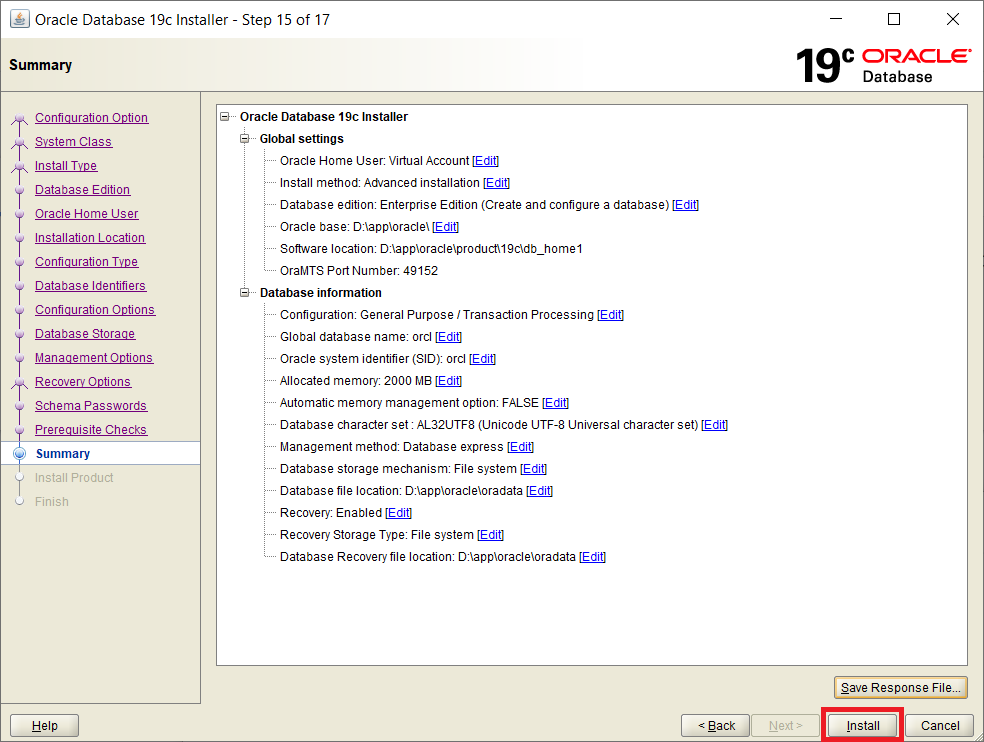Open the Configuration Type step
Image resolution: width=984 pixels, height=742 pixels.
click(x=87, y=261)
